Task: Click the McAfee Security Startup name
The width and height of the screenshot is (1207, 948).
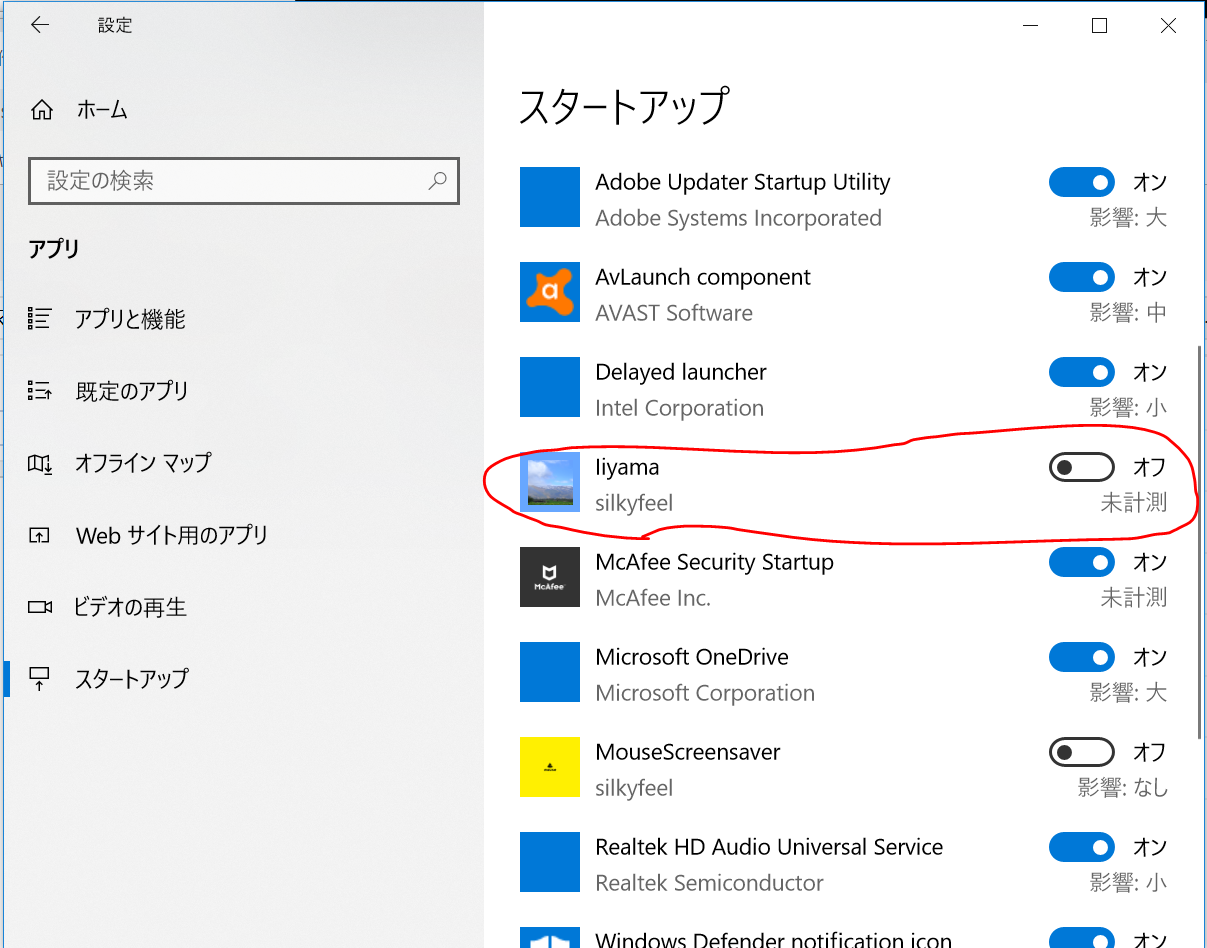Action: coord(715,562)
